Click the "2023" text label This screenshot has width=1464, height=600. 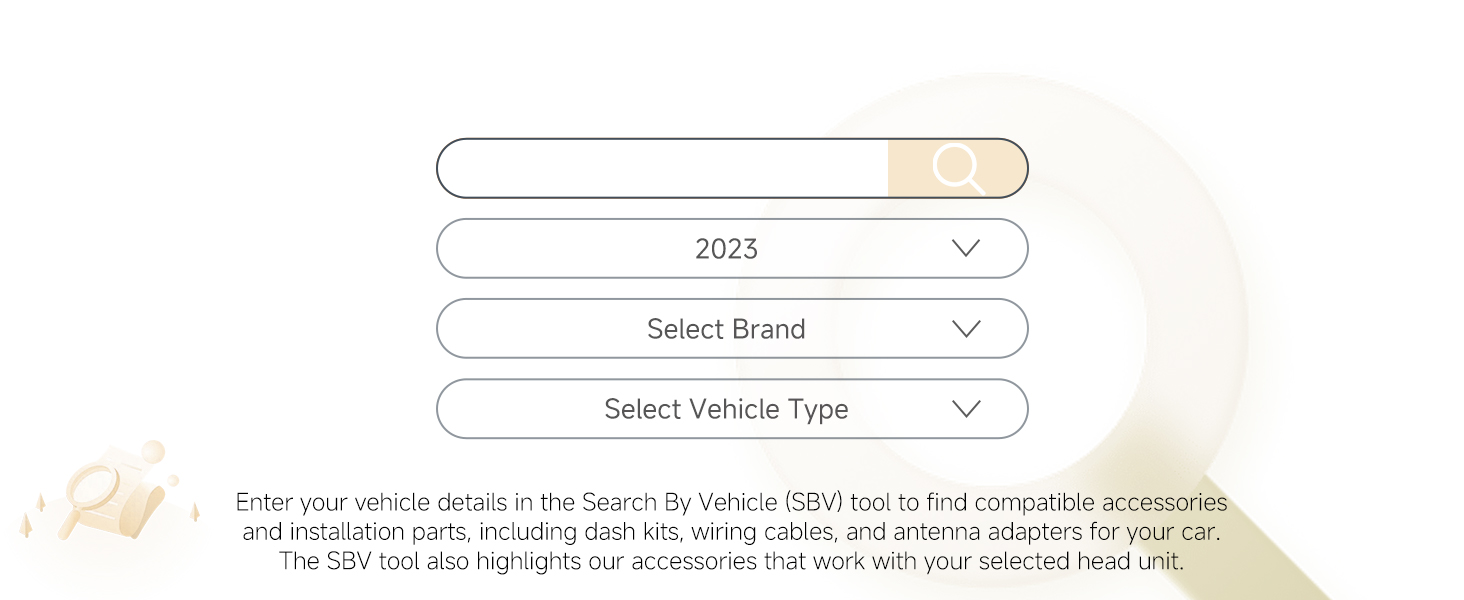point(726,249)
